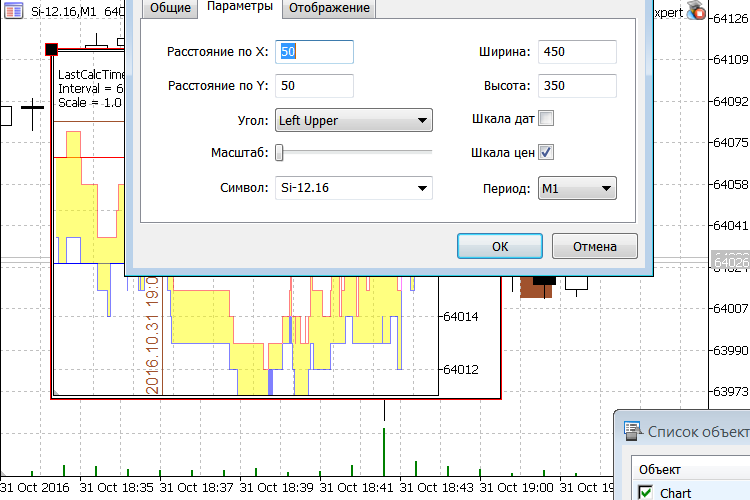This screenshot has width=750, height=500.
Task: Select the Chart row in the object list
Action: click(x=692, y=492)
